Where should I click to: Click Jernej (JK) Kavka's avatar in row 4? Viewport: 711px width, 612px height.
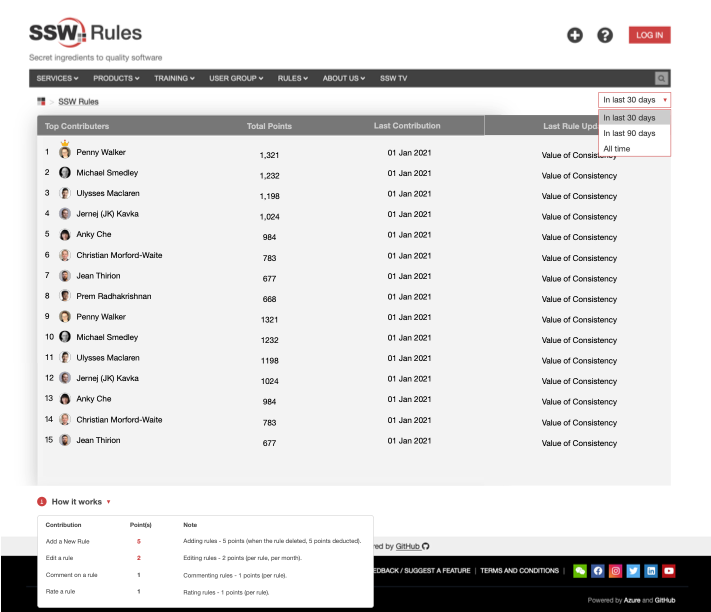65,214
